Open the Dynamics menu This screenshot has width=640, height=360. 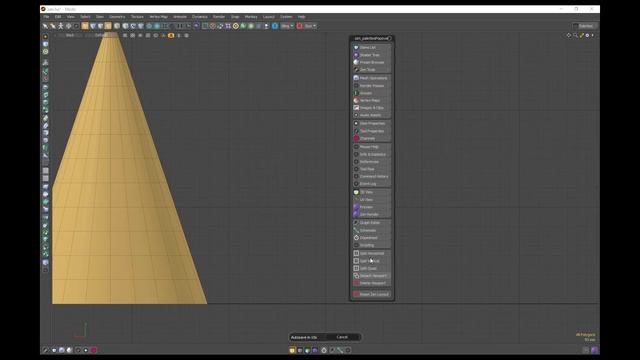200,17
